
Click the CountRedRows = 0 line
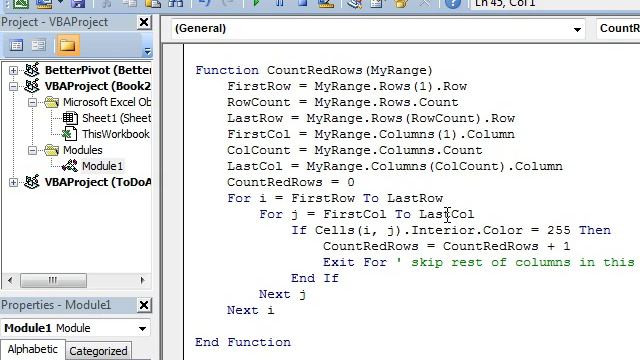point(291,182)
